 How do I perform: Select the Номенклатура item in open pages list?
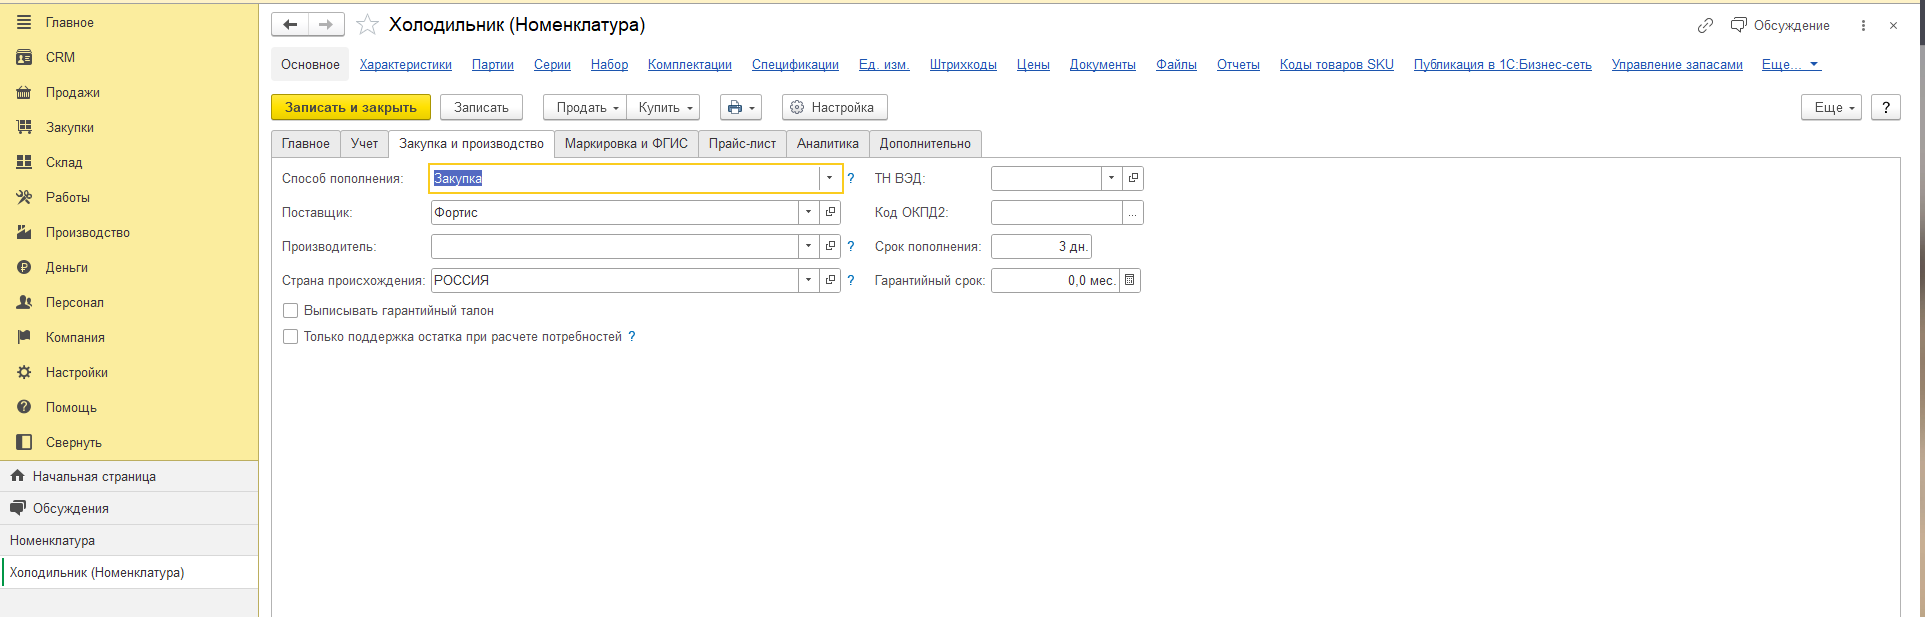click(x=129, y=540)
